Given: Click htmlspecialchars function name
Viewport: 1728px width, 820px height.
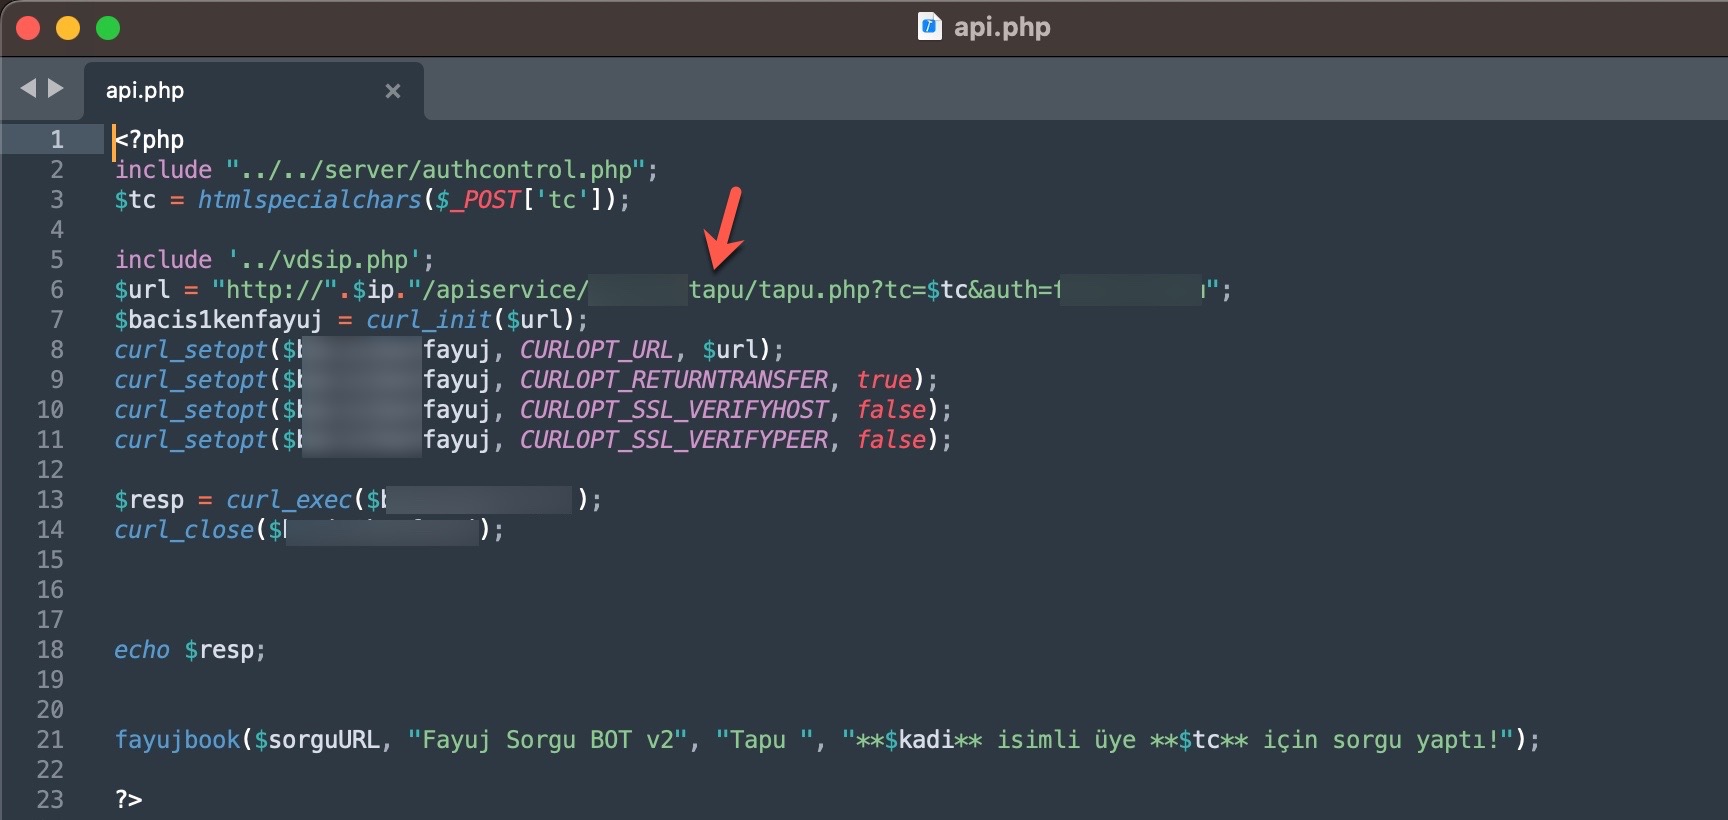Looking at the screenshot, I should pos(310,199).
